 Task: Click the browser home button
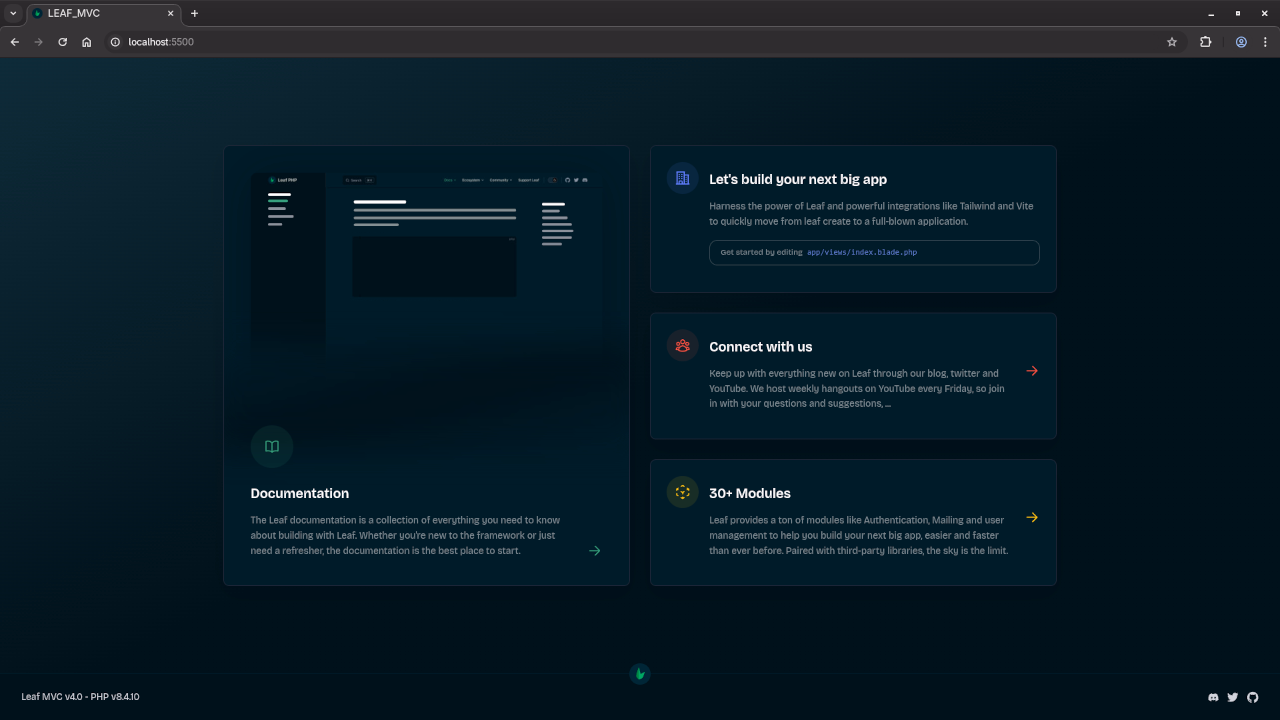87,42
